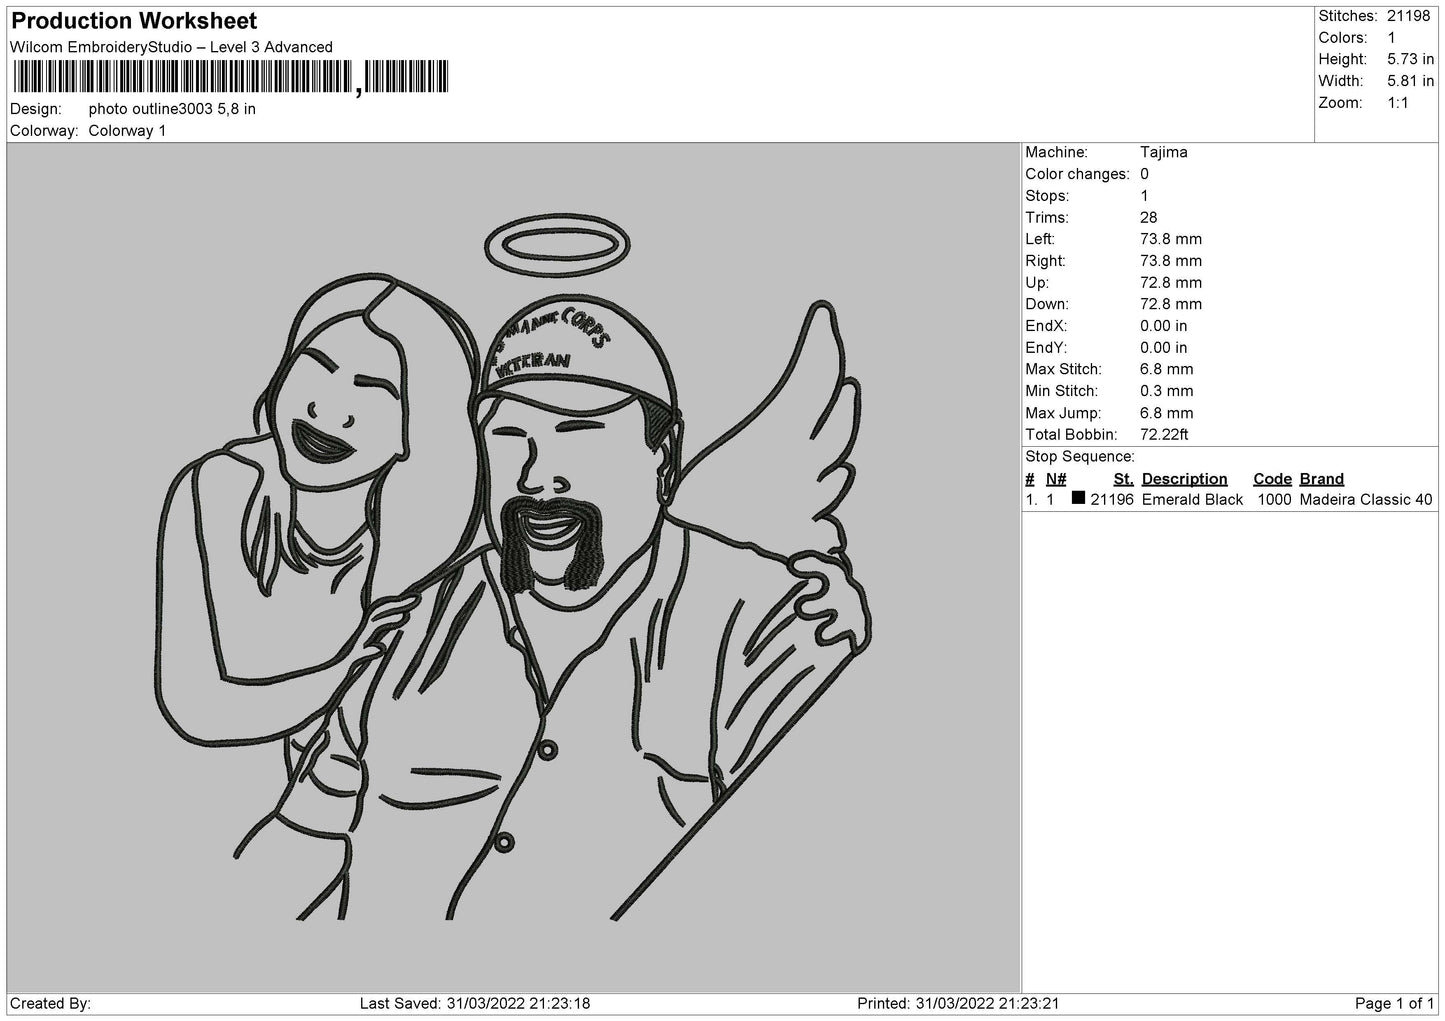Click the Stop Sequence heading
The image size is (1445, 1021).
[x=1080, y=456]
